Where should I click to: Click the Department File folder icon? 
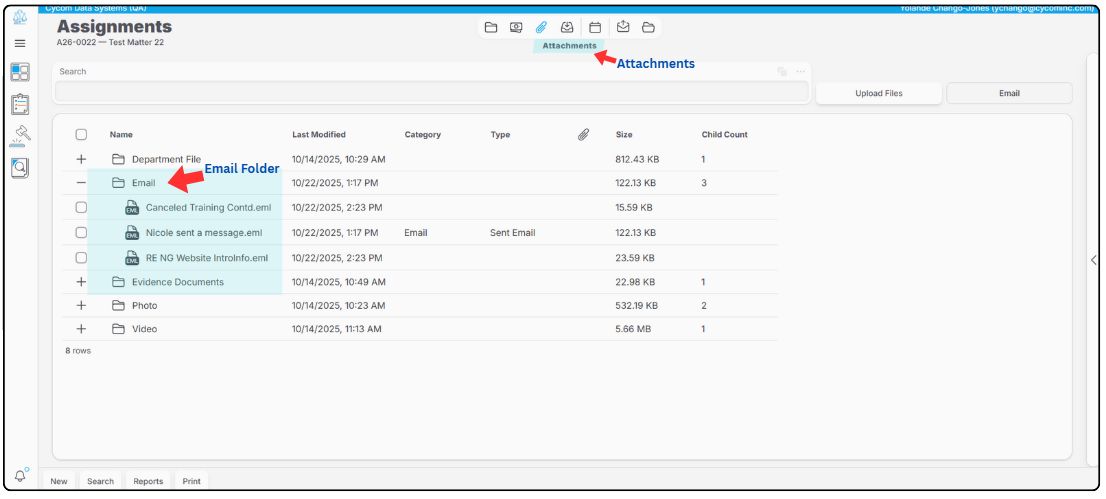[118, 160]
